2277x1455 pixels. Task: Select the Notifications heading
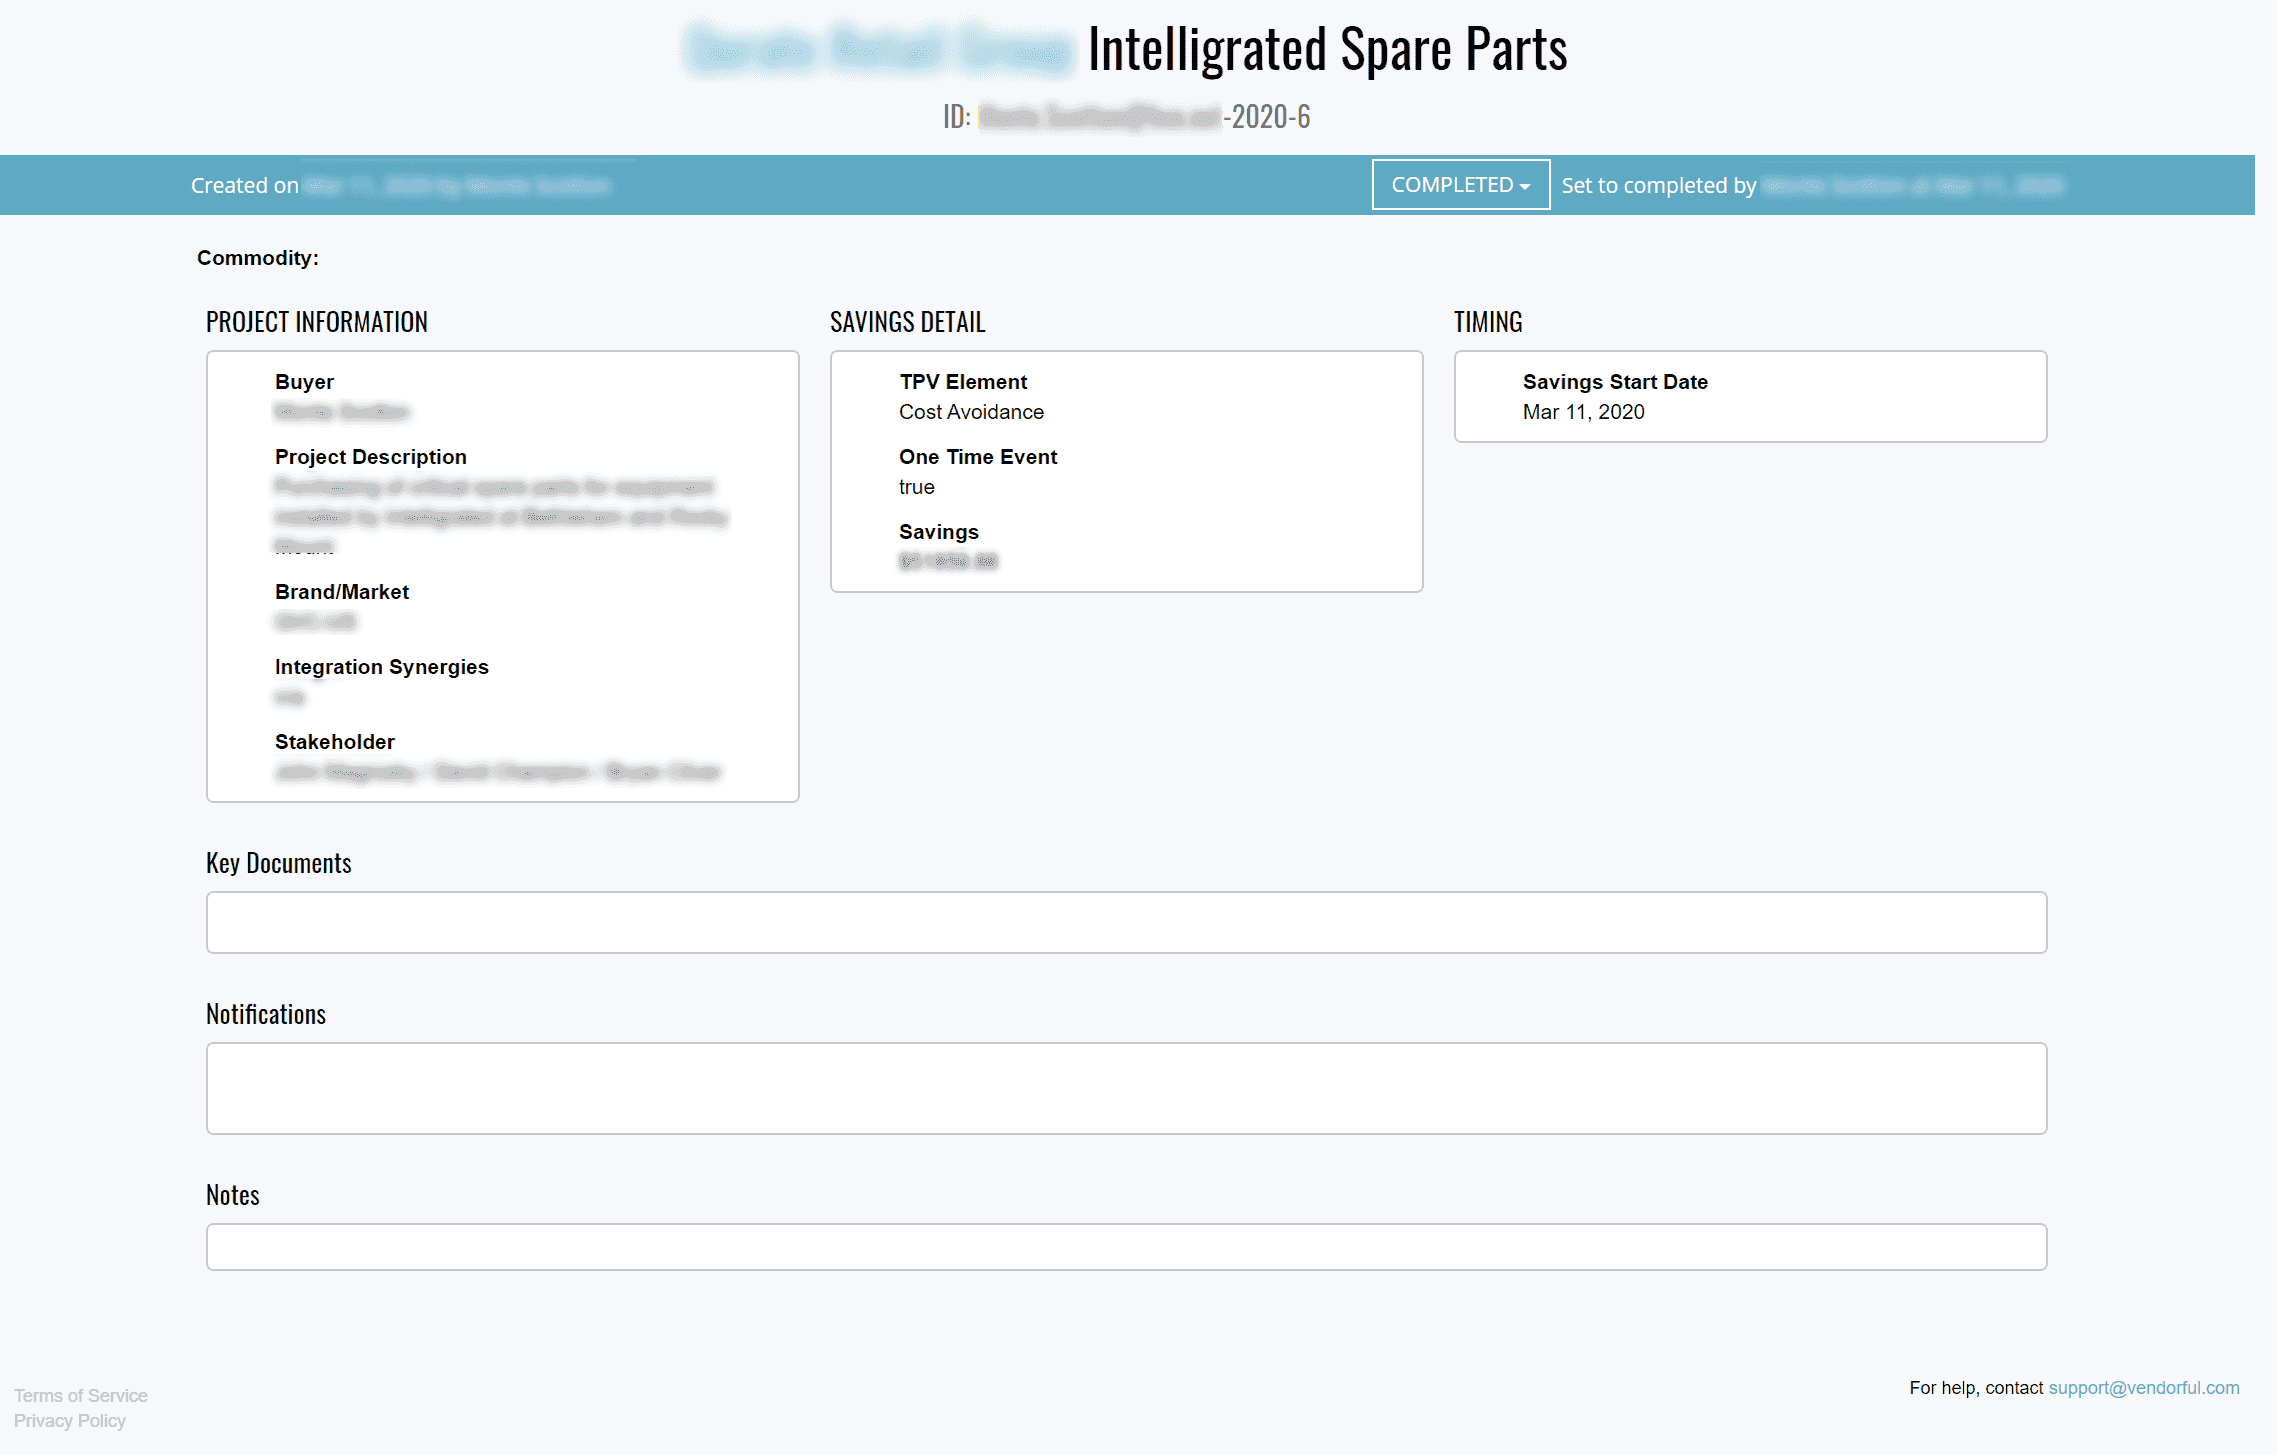click(x=266, y=1014)
